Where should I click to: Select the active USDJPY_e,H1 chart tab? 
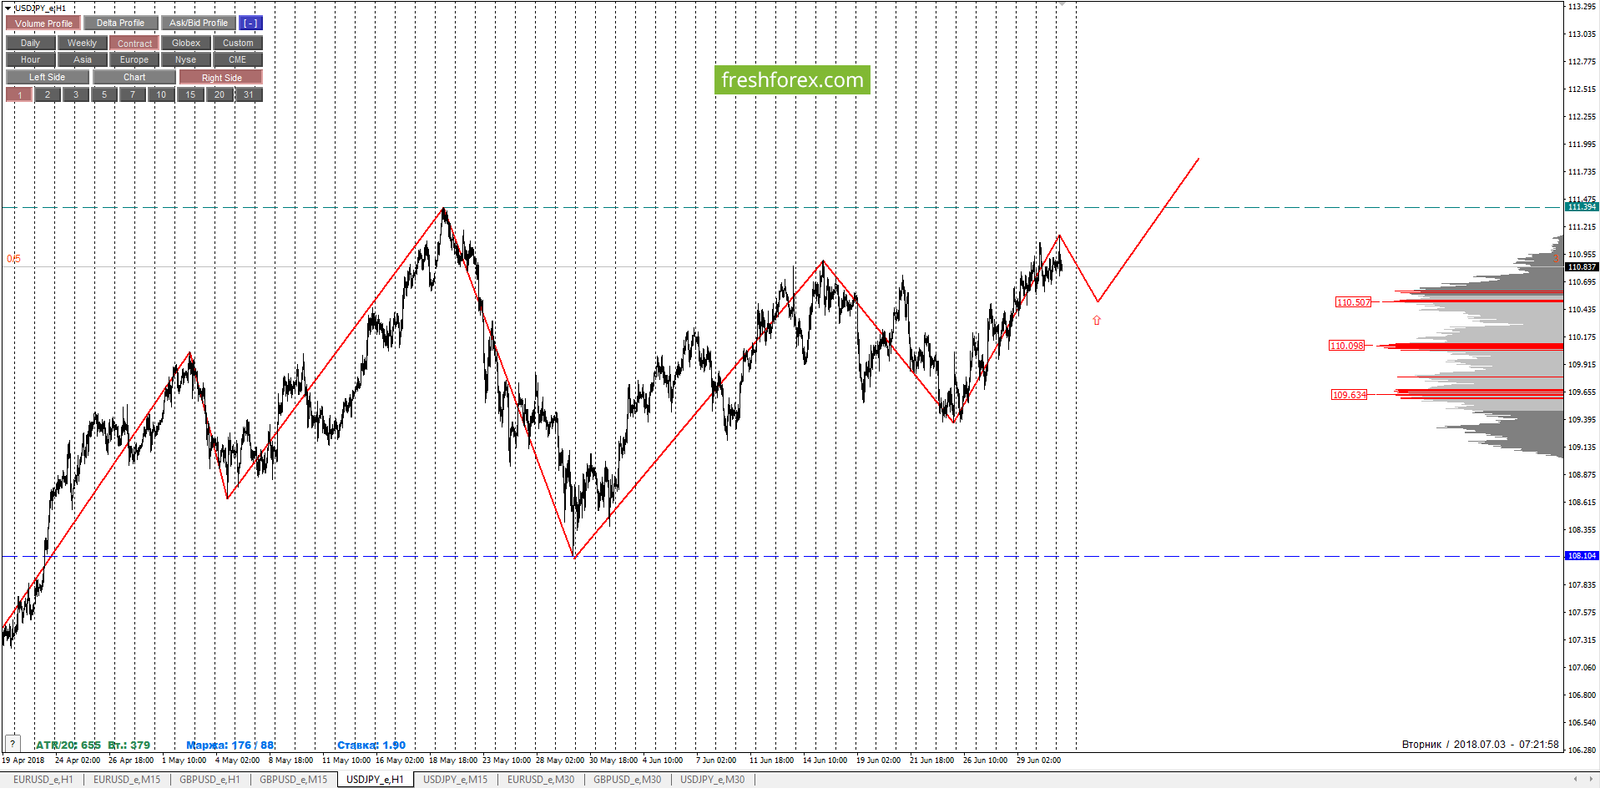pyautogui.click(x=375, y=780)
